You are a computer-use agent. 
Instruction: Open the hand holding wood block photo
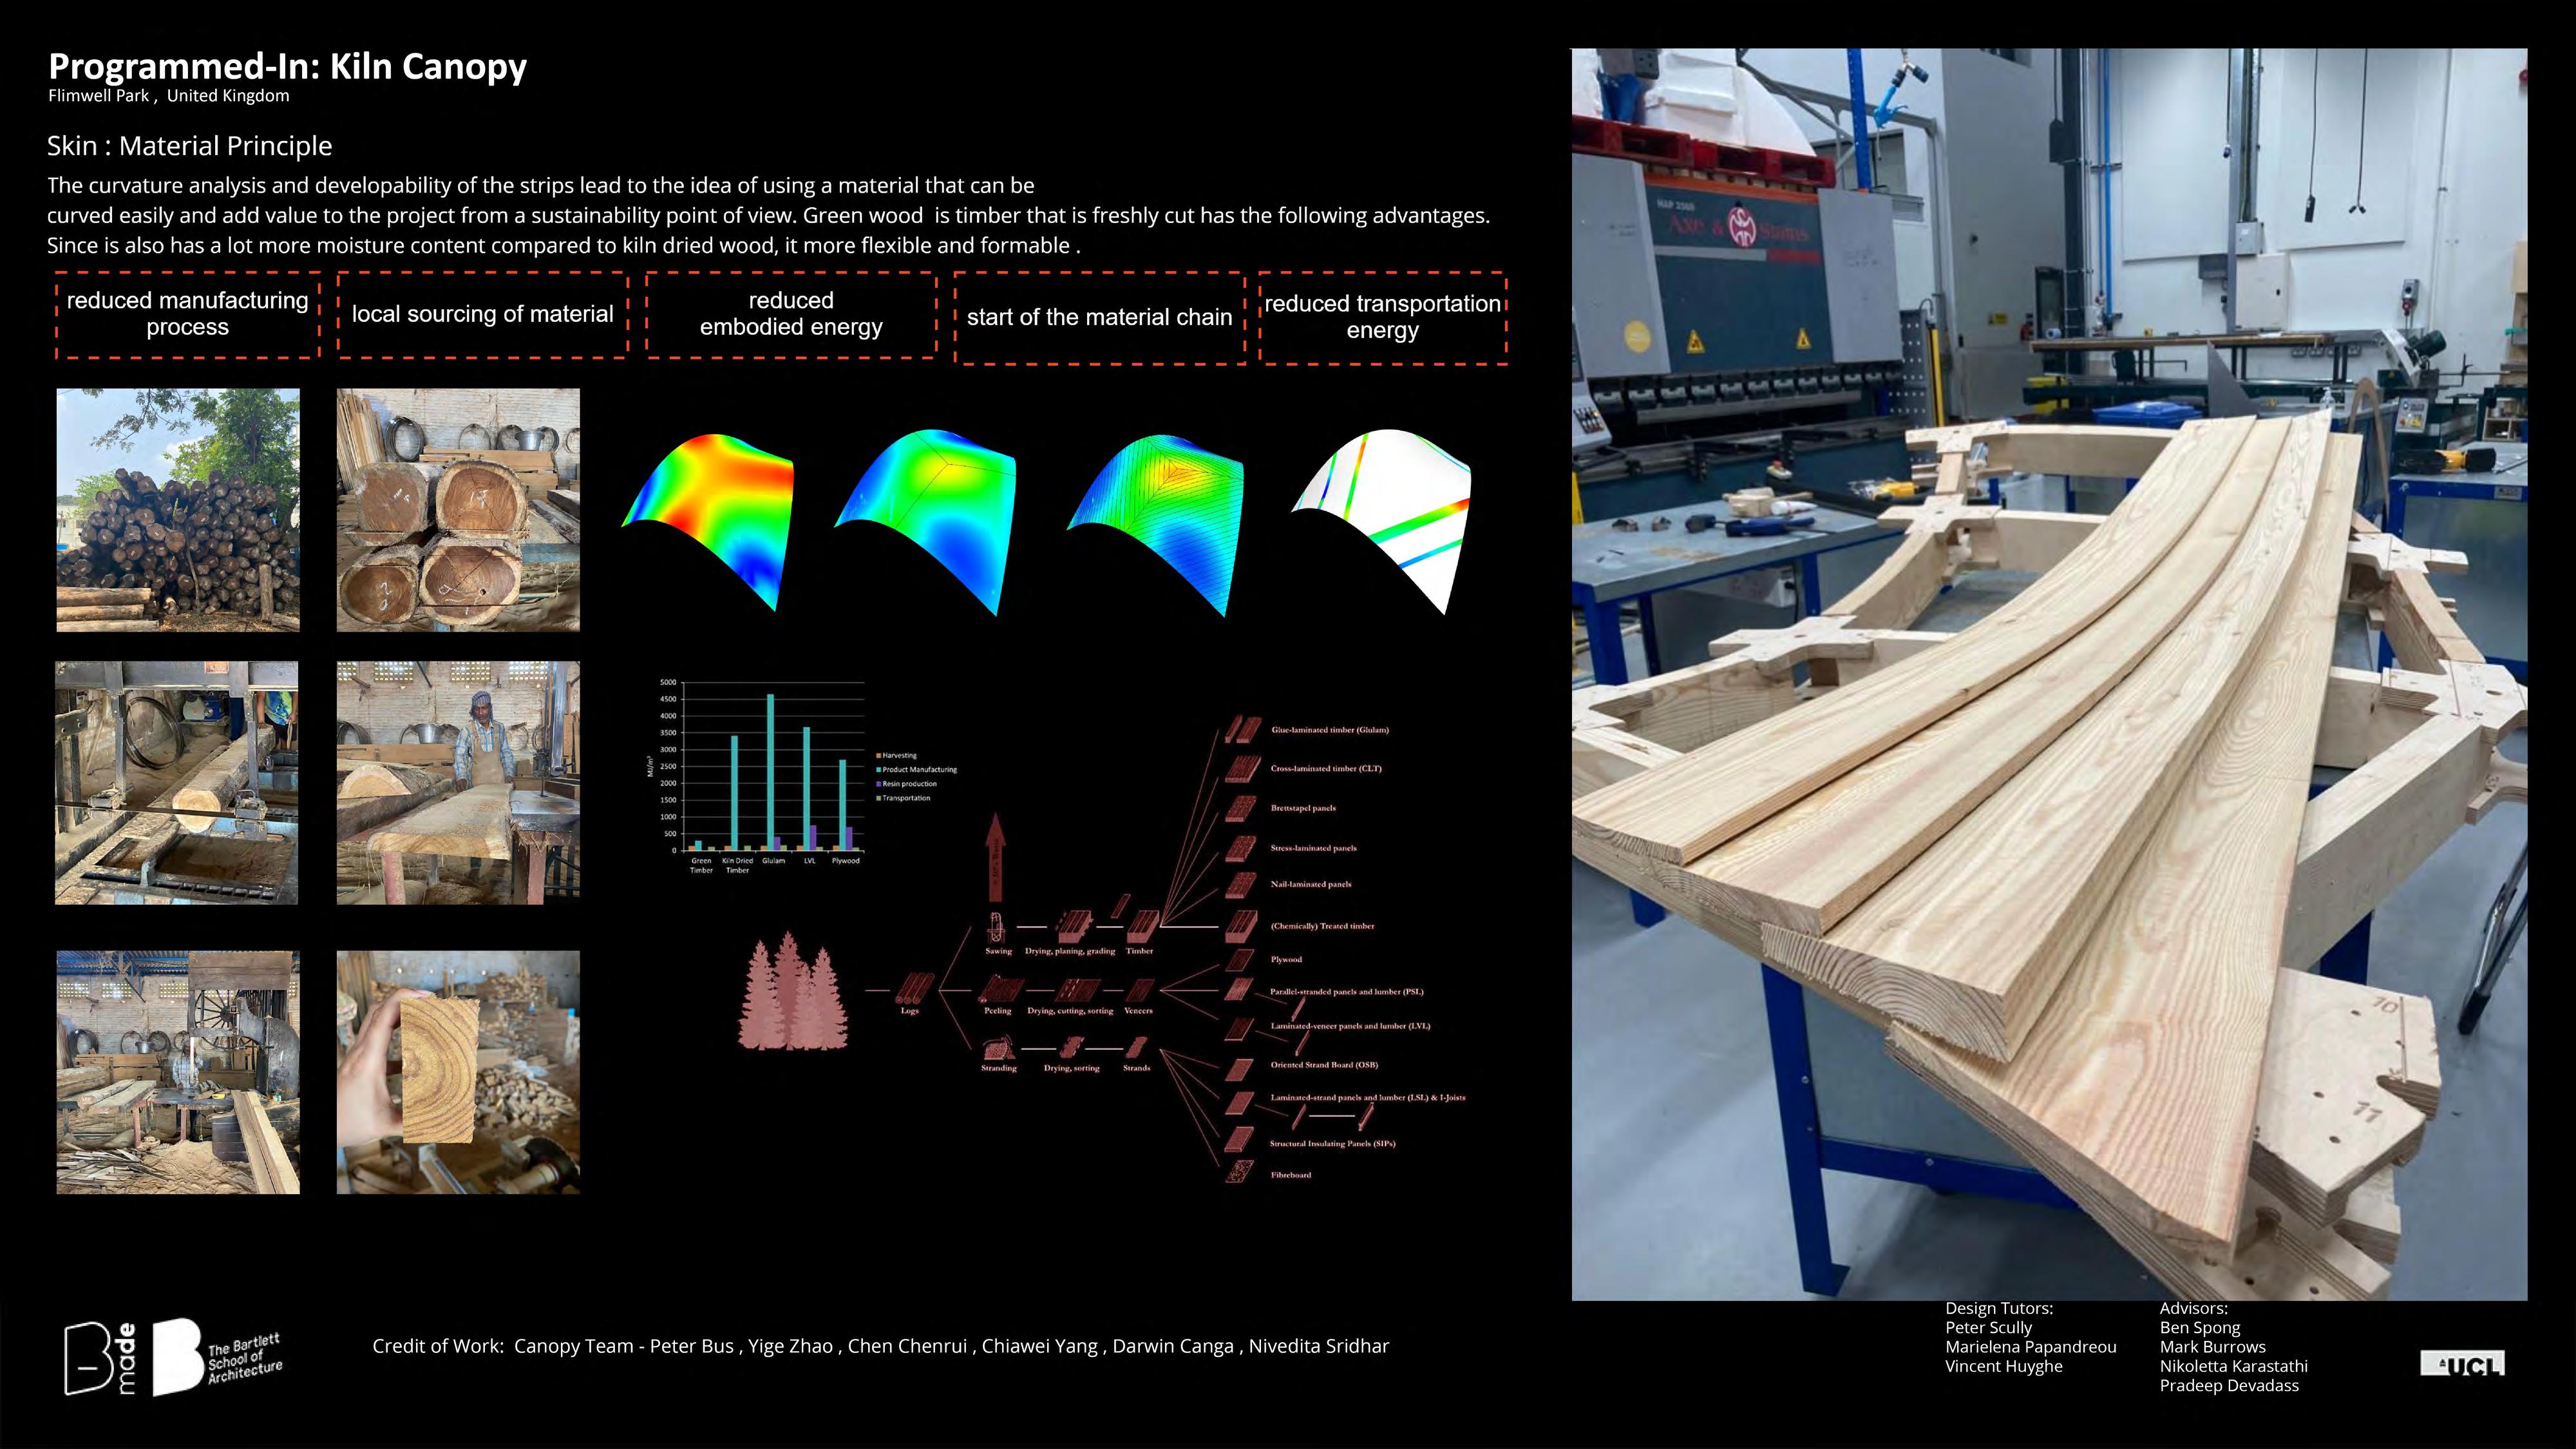coord(458,1072)
